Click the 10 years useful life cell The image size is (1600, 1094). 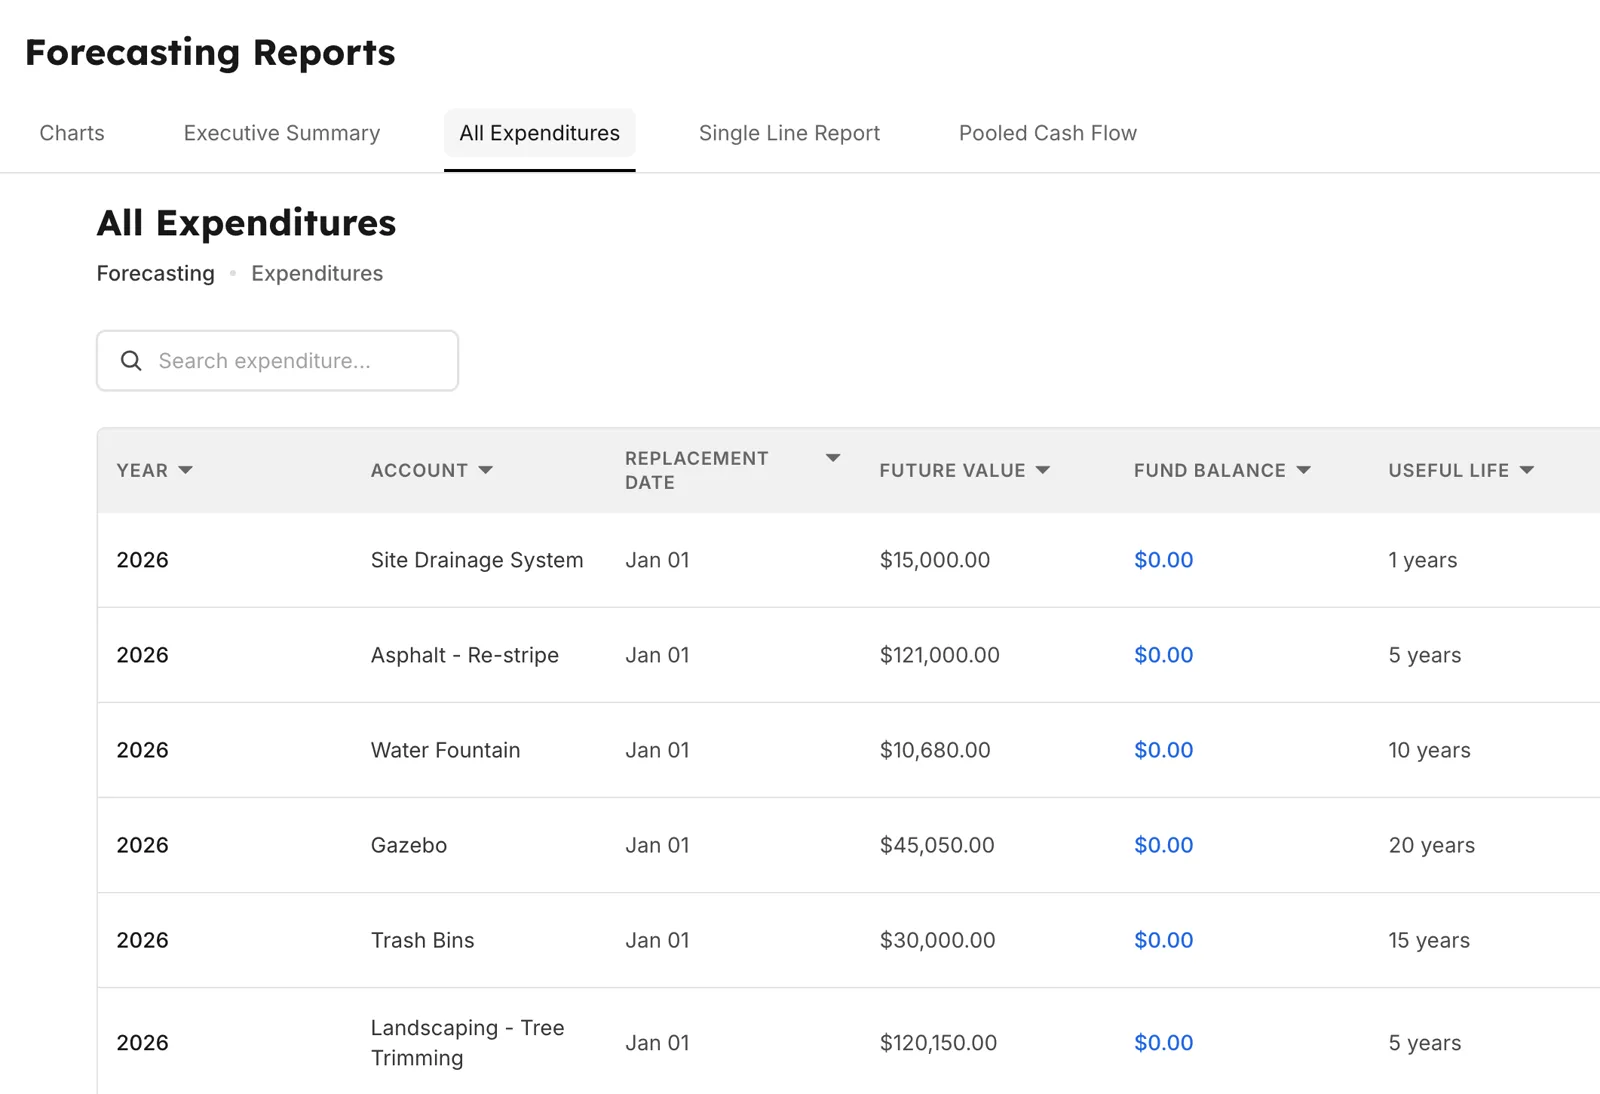point(1430,750)
